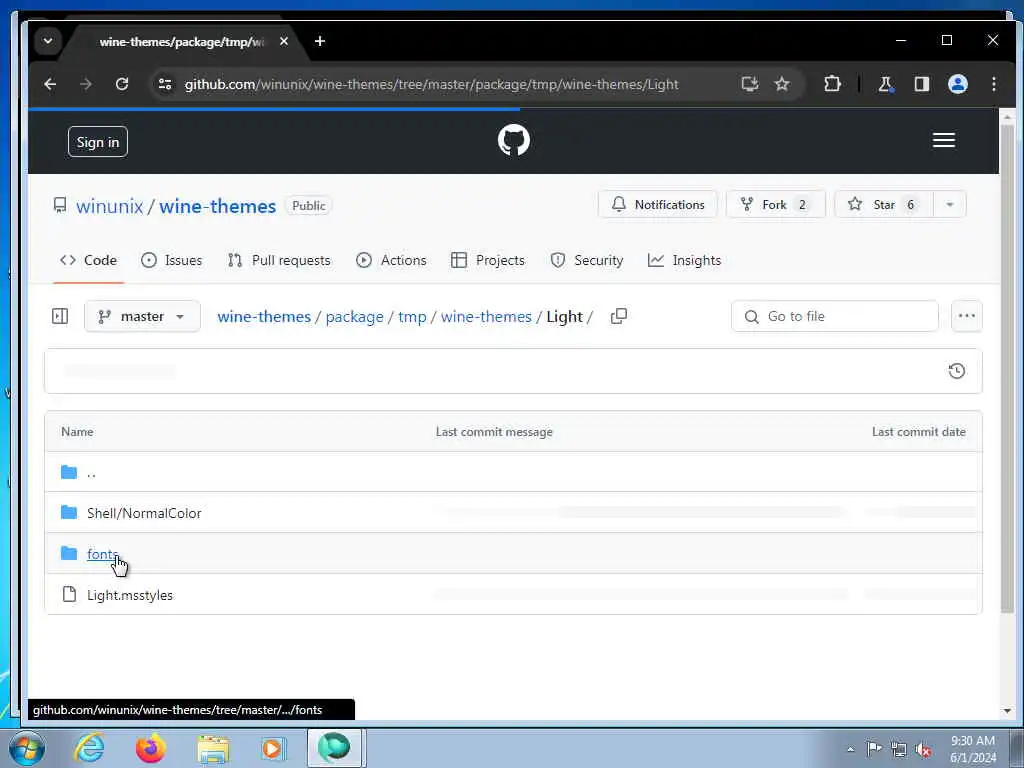The height and width of the screenshot is (768, 1024).
Task: Toggle the browser side panel
Action: click(921, 84)
